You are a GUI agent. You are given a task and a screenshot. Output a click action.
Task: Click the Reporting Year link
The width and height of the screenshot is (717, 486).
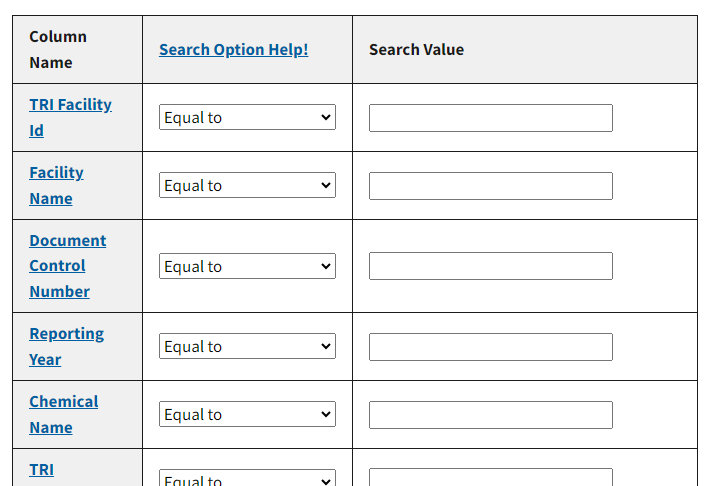(66, 334)
